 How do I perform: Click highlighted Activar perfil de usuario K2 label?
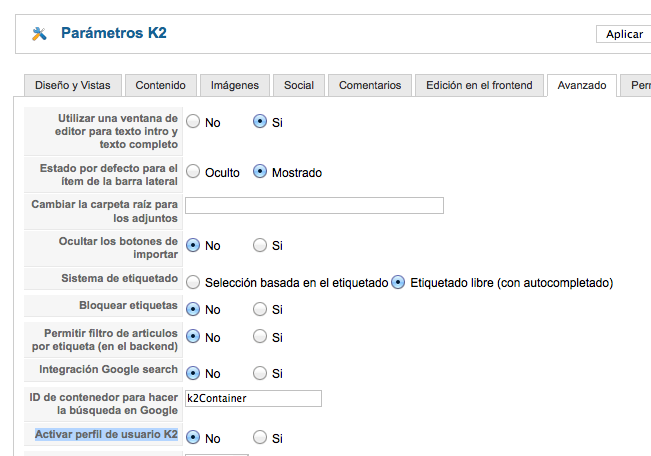[x=106, y=434]
